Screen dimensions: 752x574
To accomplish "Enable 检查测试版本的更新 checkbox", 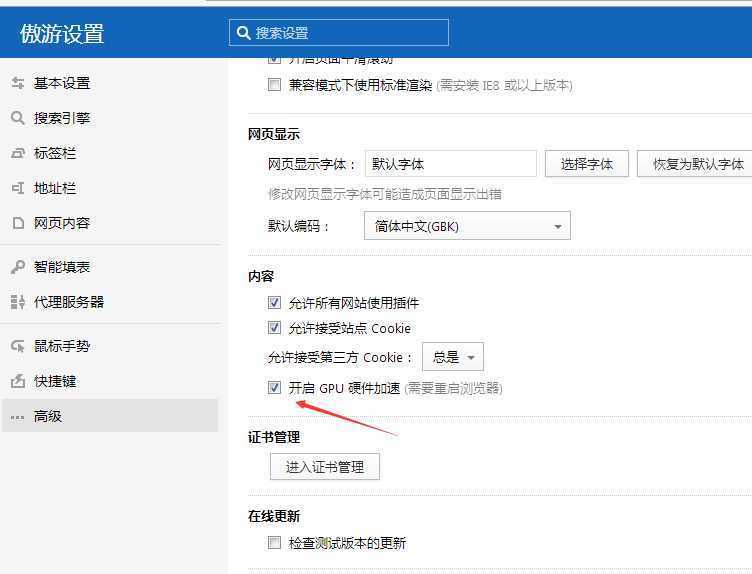I will pos(274,543).
